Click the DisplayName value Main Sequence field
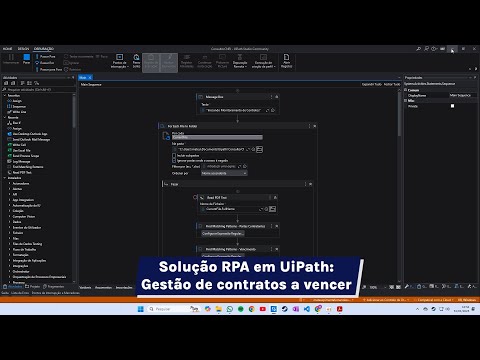 [462, 95]
